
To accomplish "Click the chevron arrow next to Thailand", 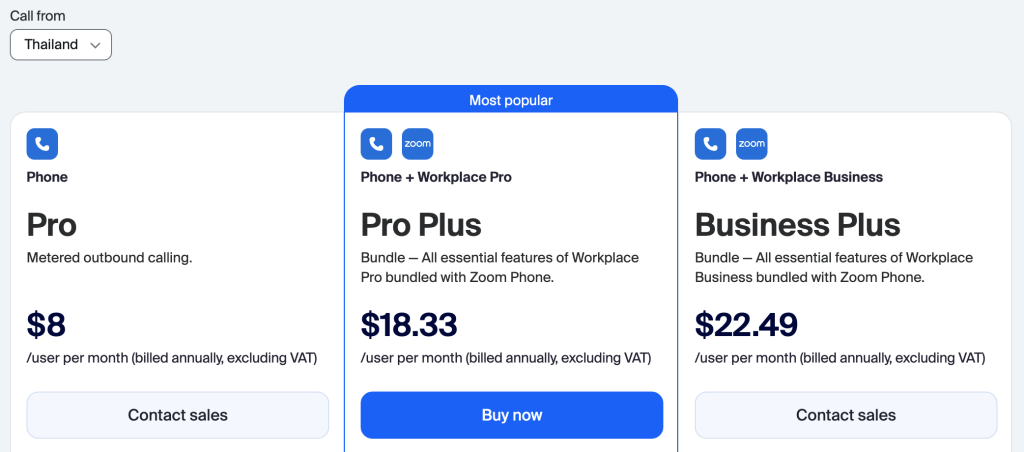I will (95, 45).
